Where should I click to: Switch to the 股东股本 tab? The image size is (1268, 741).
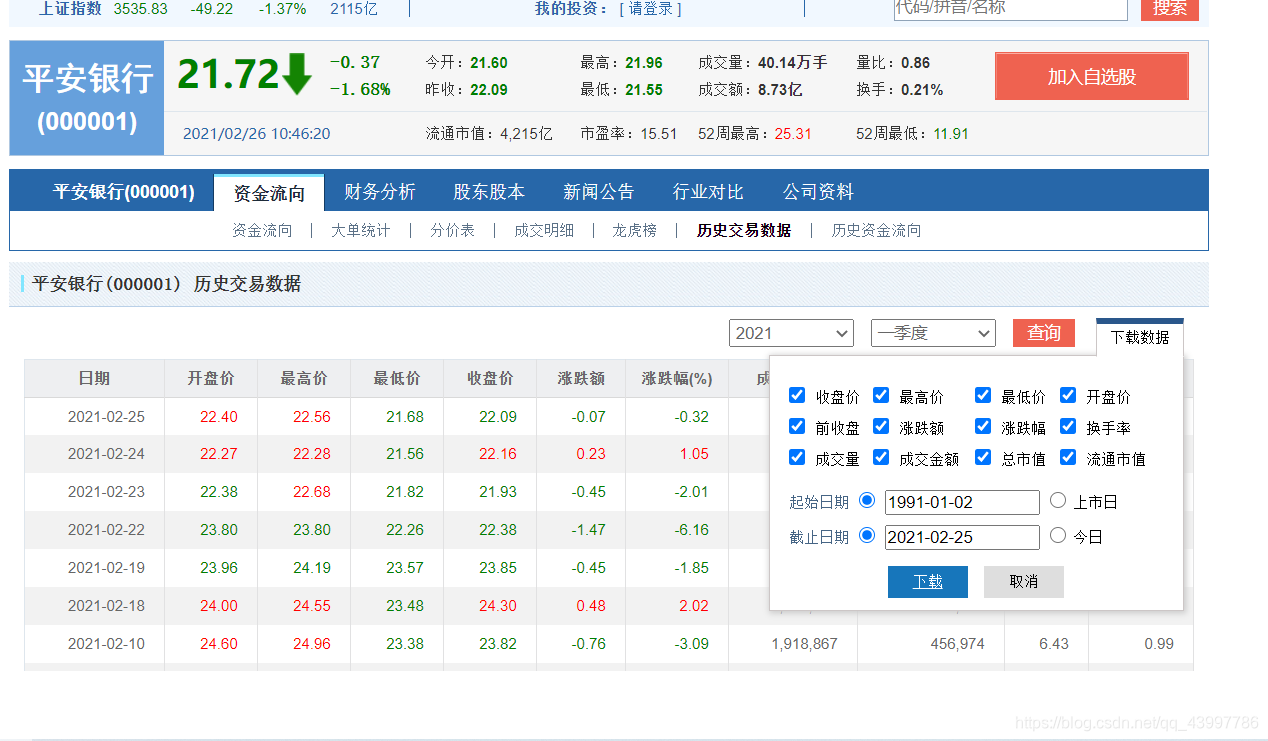[x=489, y=191]
